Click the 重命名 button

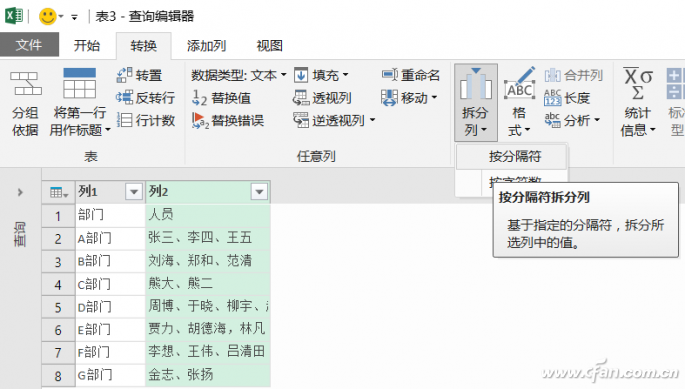(x=410, y=75)
